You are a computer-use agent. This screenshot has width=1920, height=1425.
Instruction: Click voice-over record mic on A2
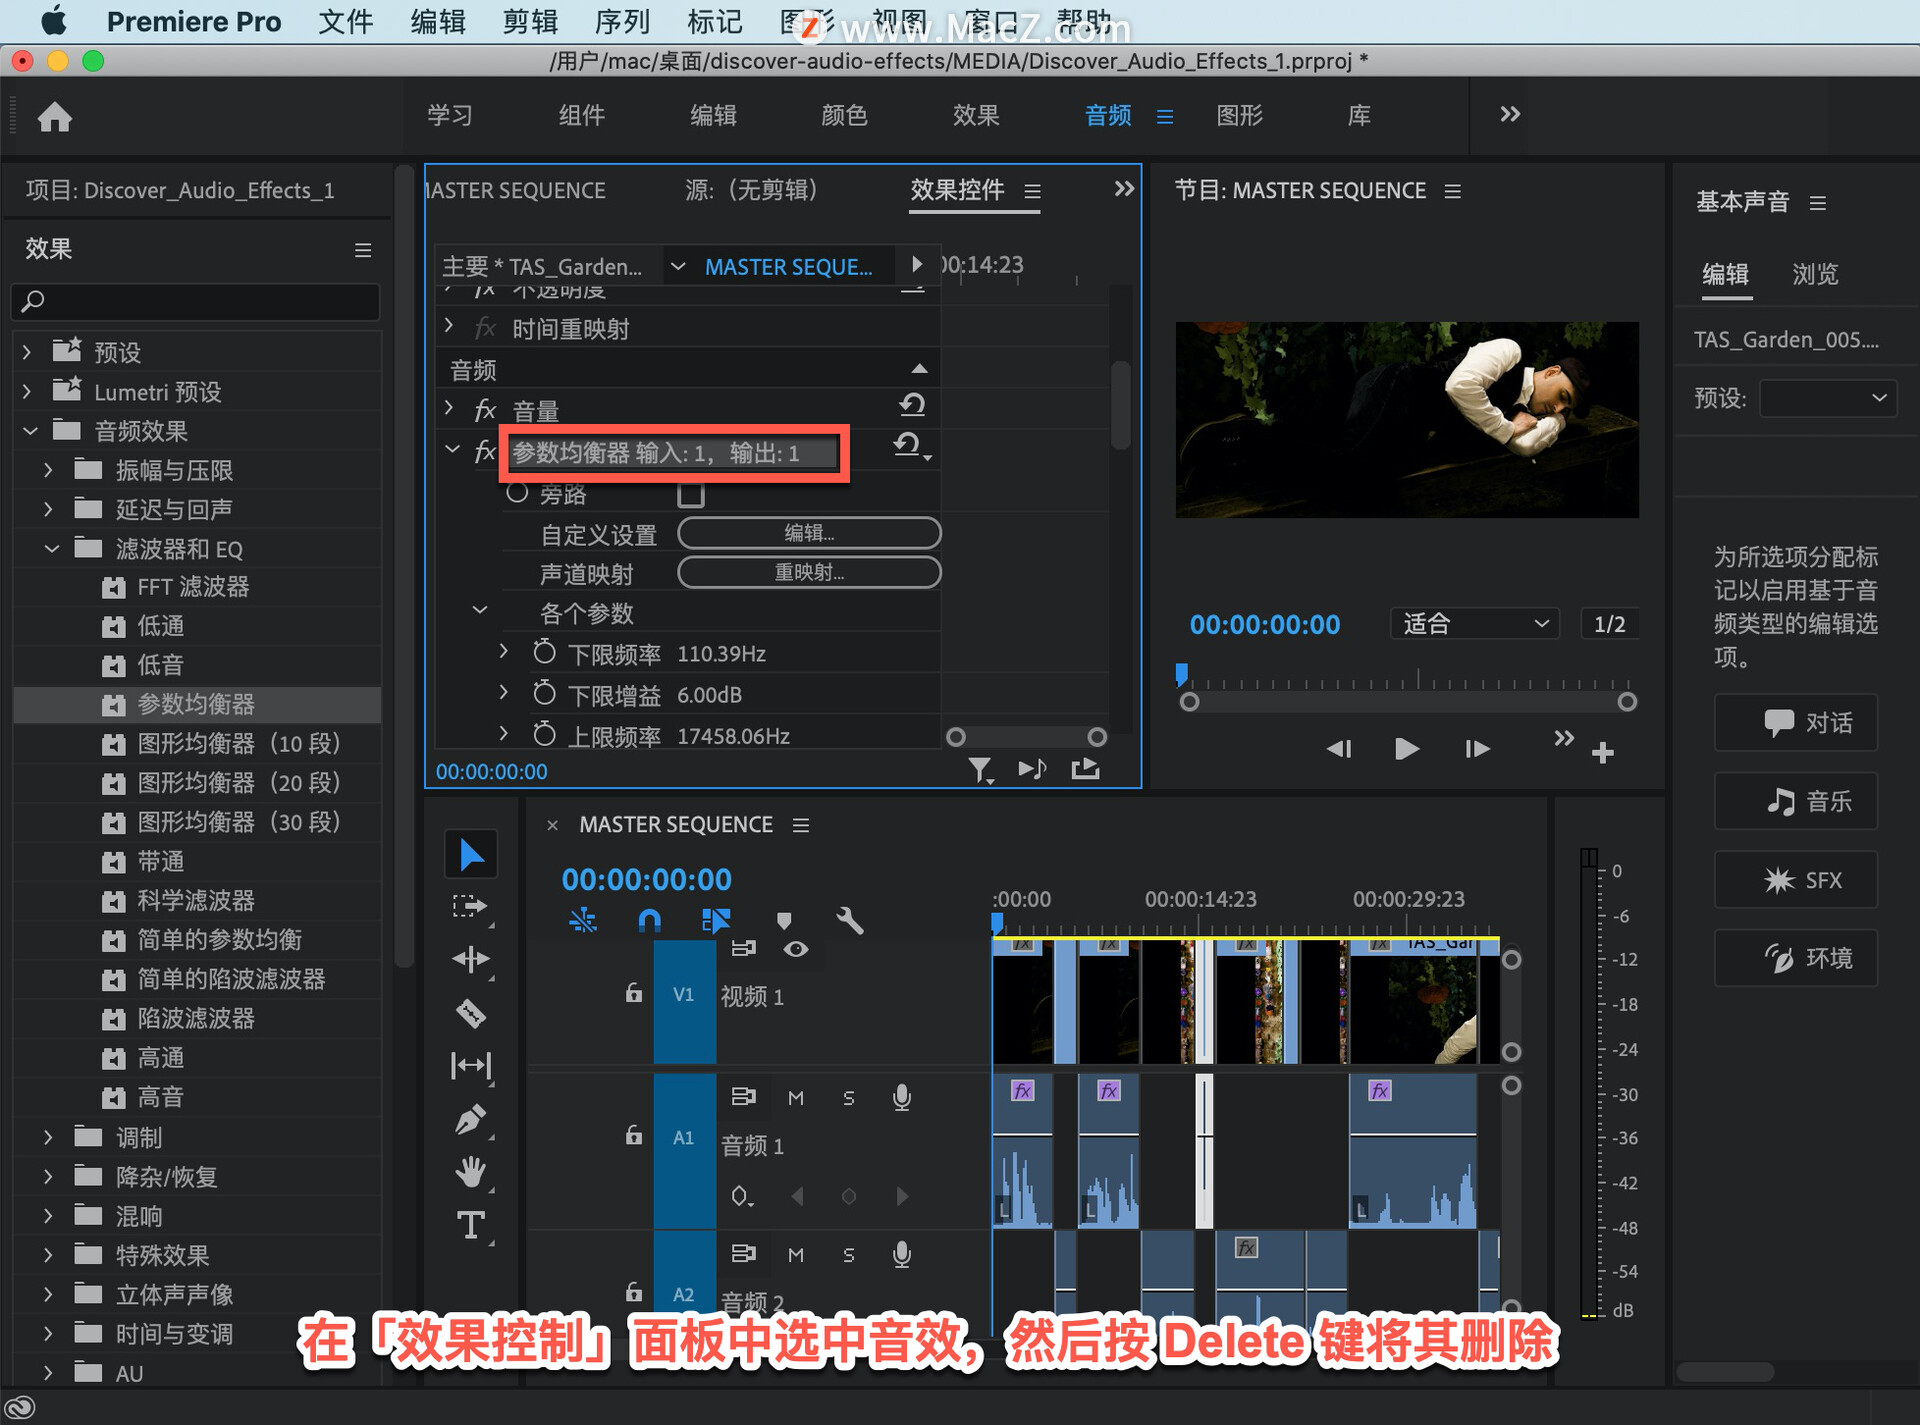[x=901, y=1255]
